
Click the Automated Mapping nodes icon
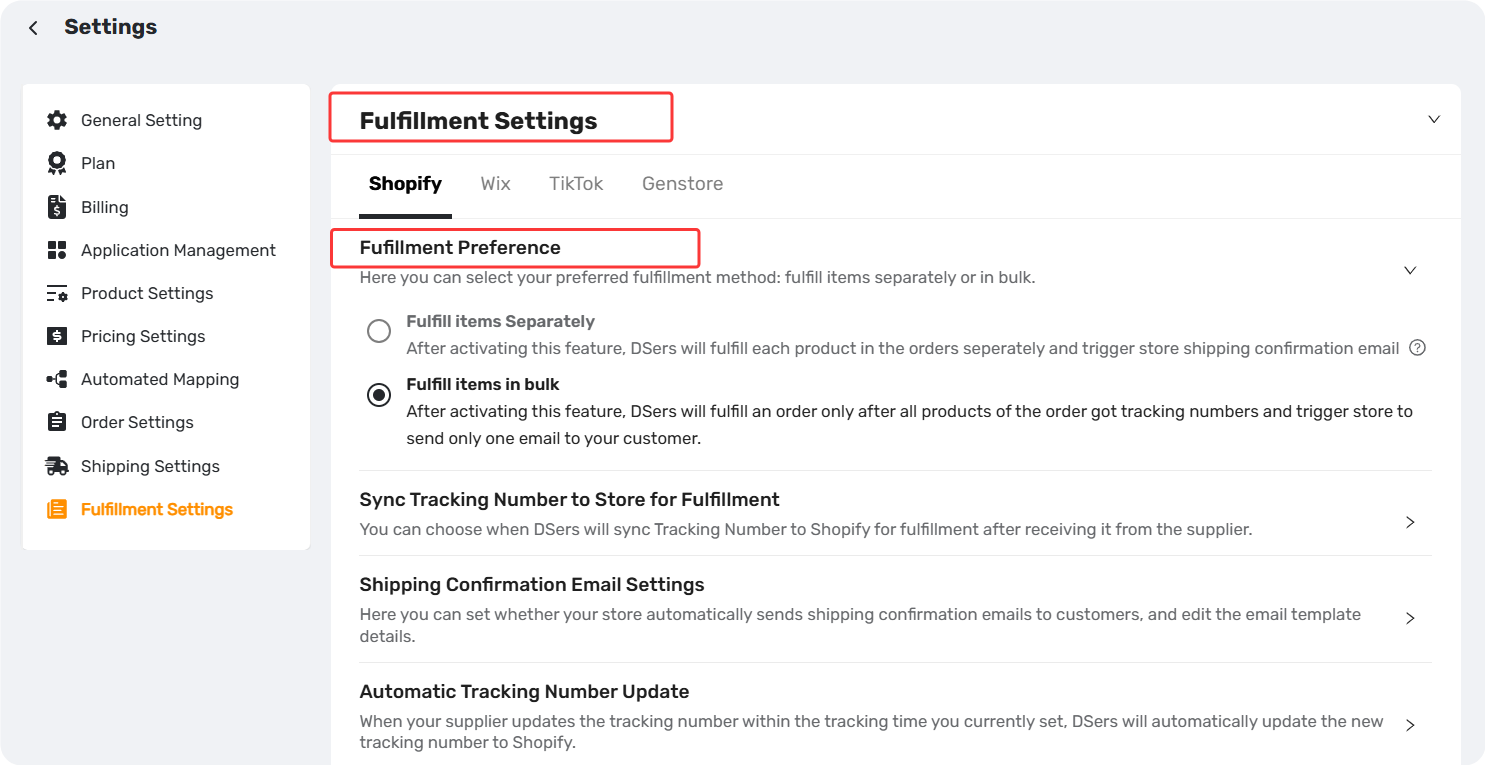[57, 379]
